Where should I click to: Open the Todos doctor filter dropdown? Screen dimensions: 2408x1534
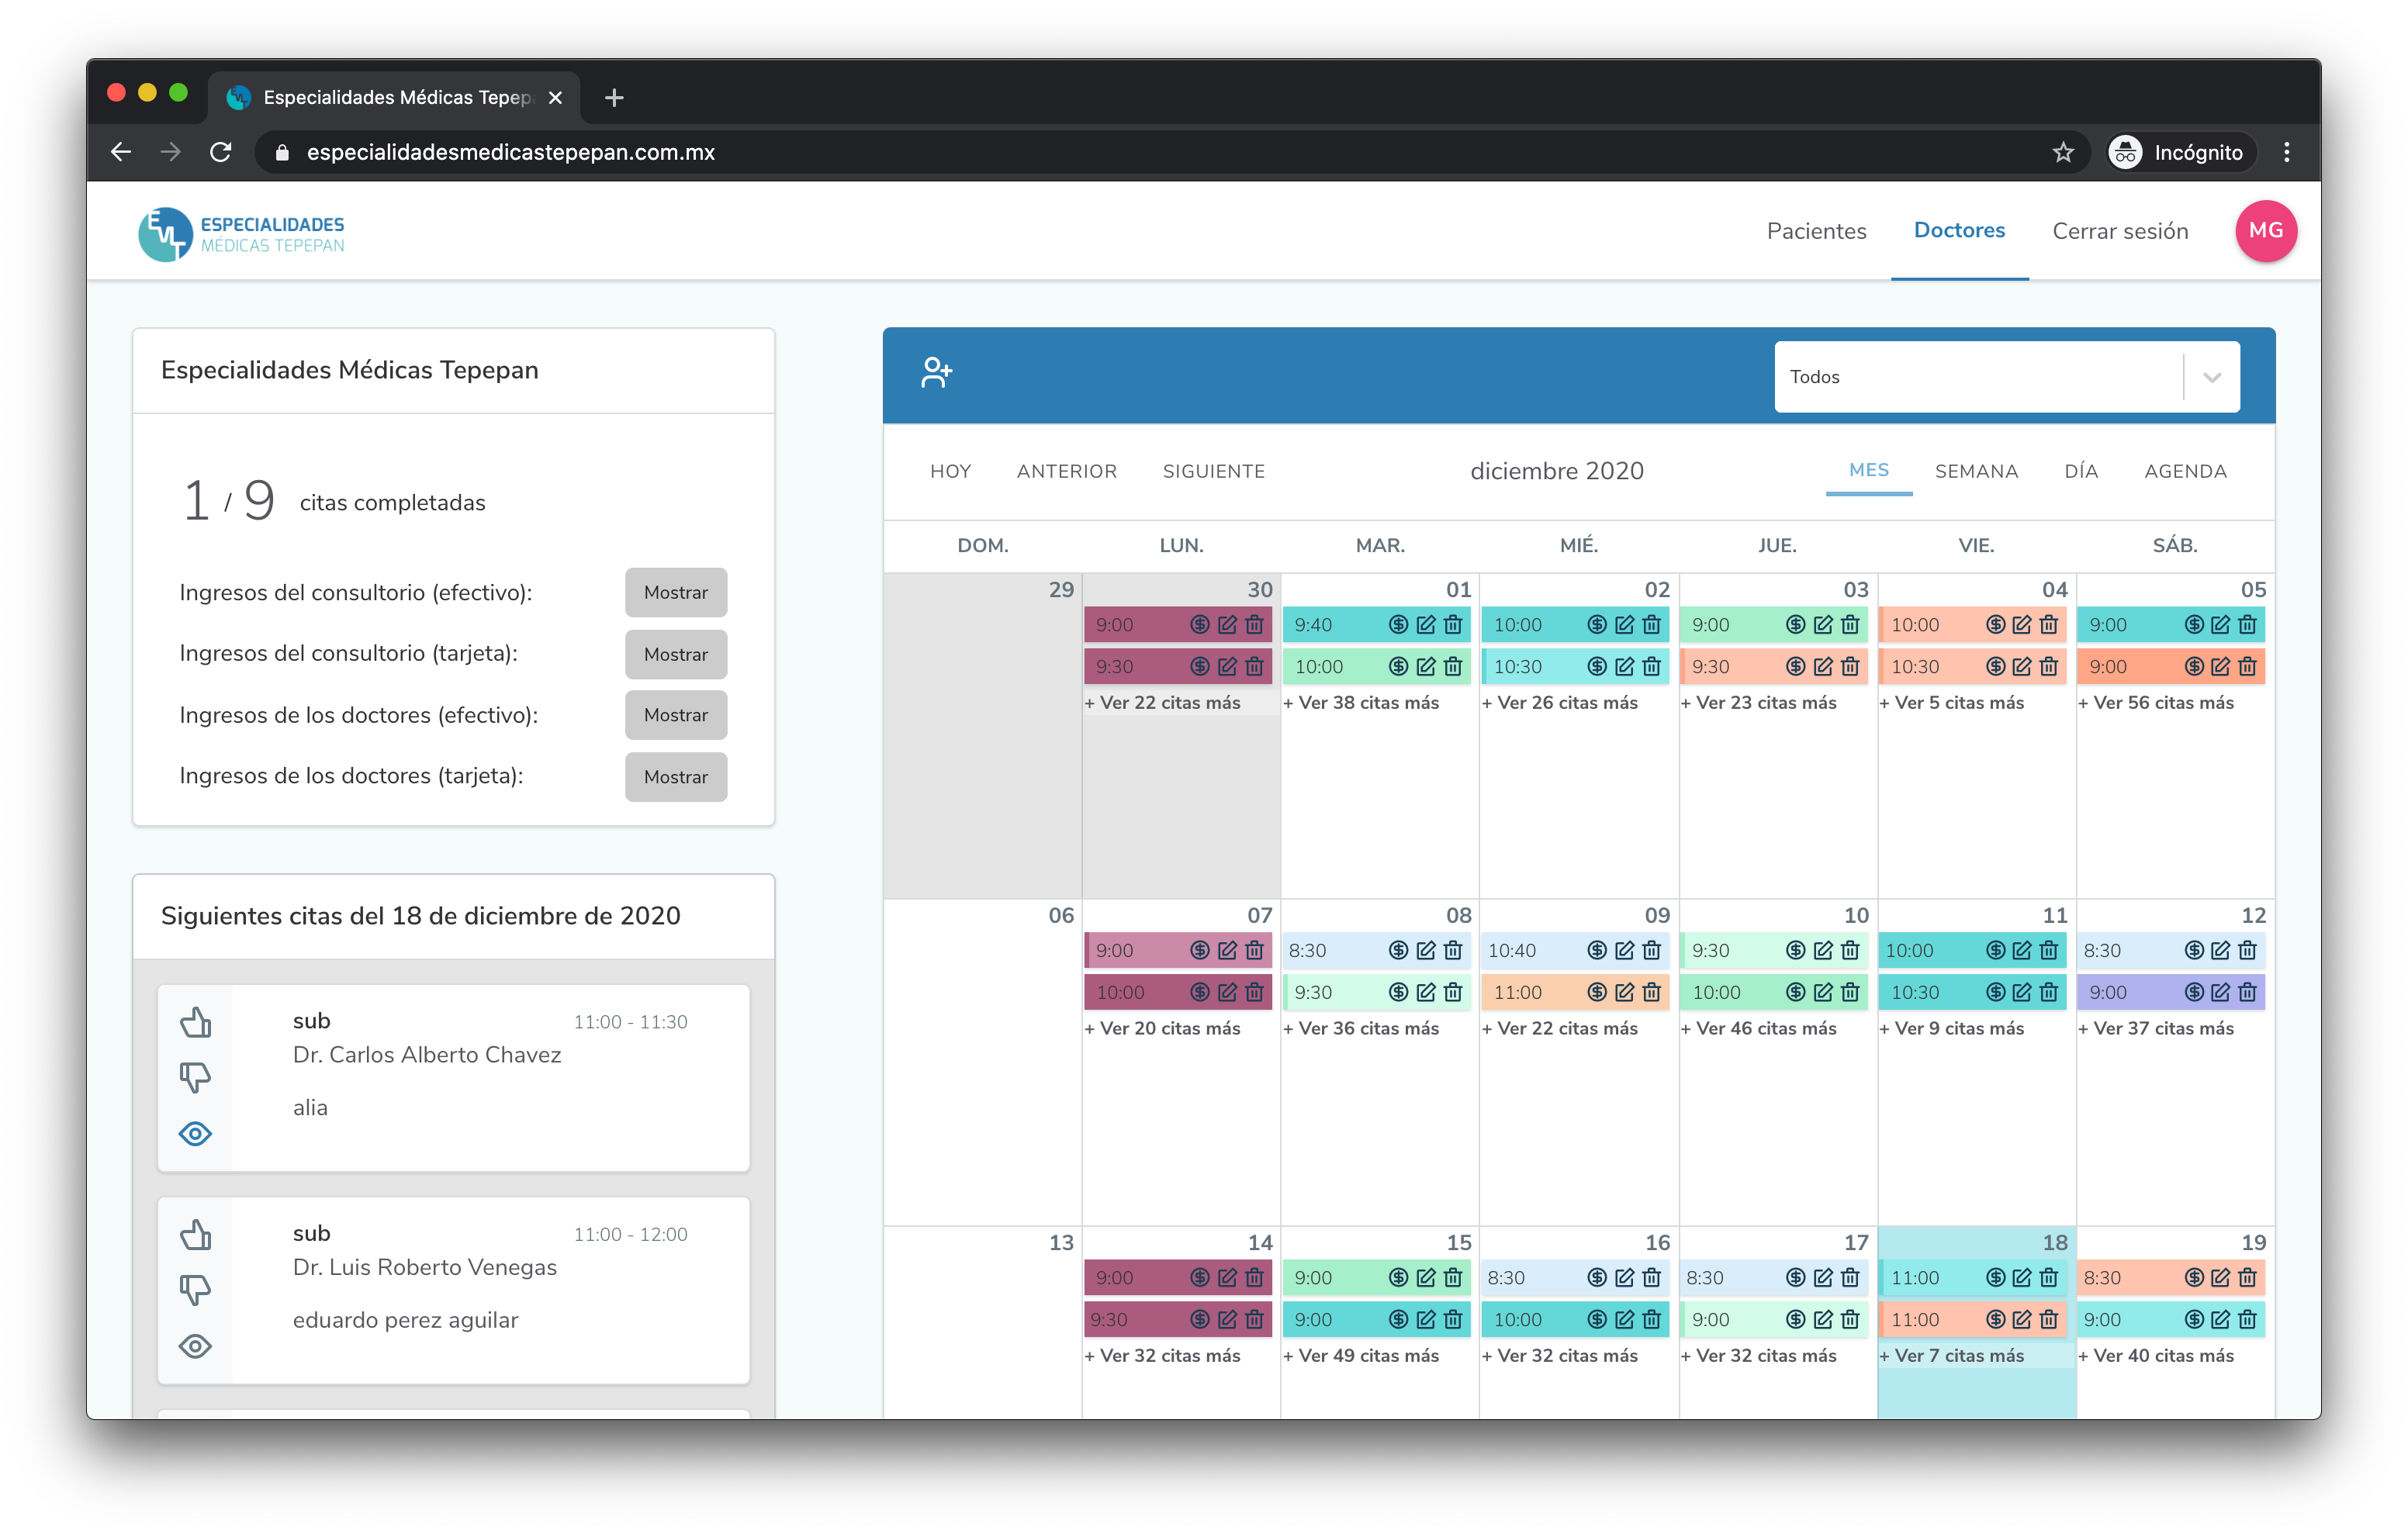click(2006, 377)
